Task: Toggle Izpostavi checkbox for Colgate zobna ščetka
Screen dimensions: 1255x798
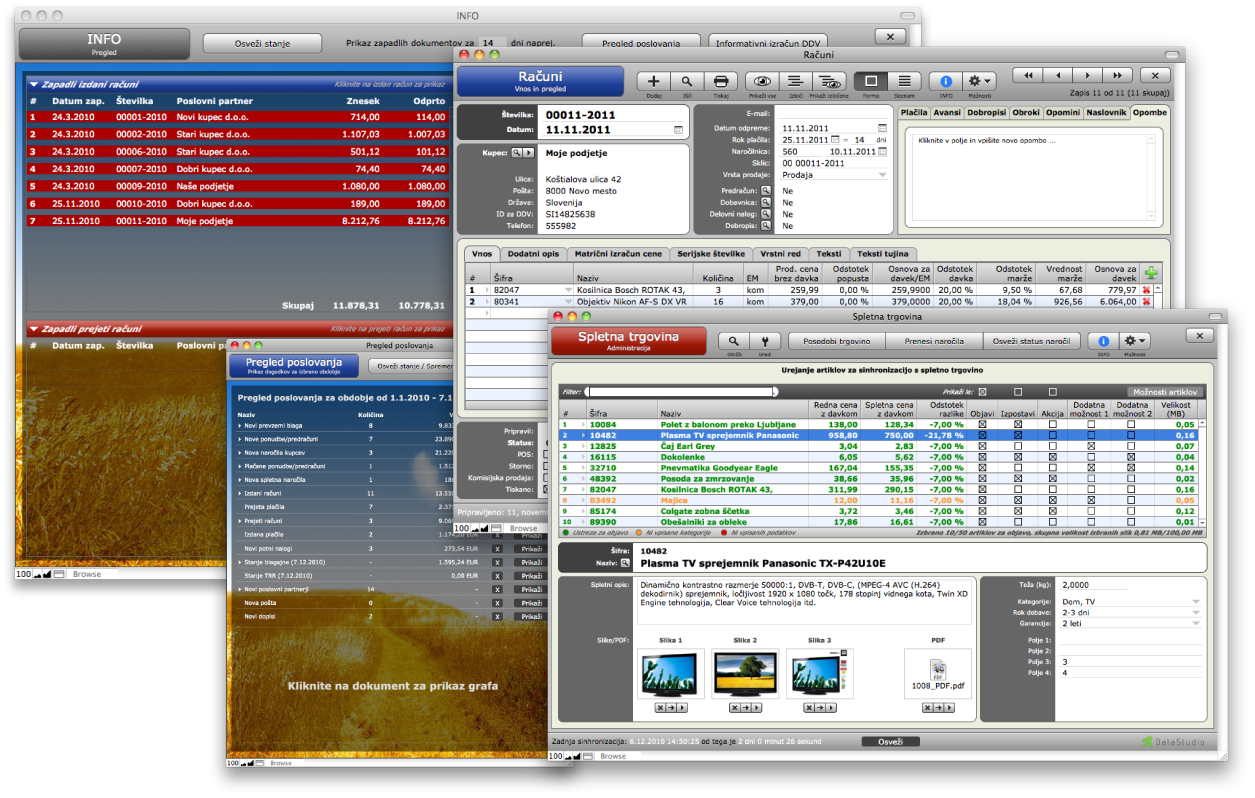Action: tap(1018, 511)
